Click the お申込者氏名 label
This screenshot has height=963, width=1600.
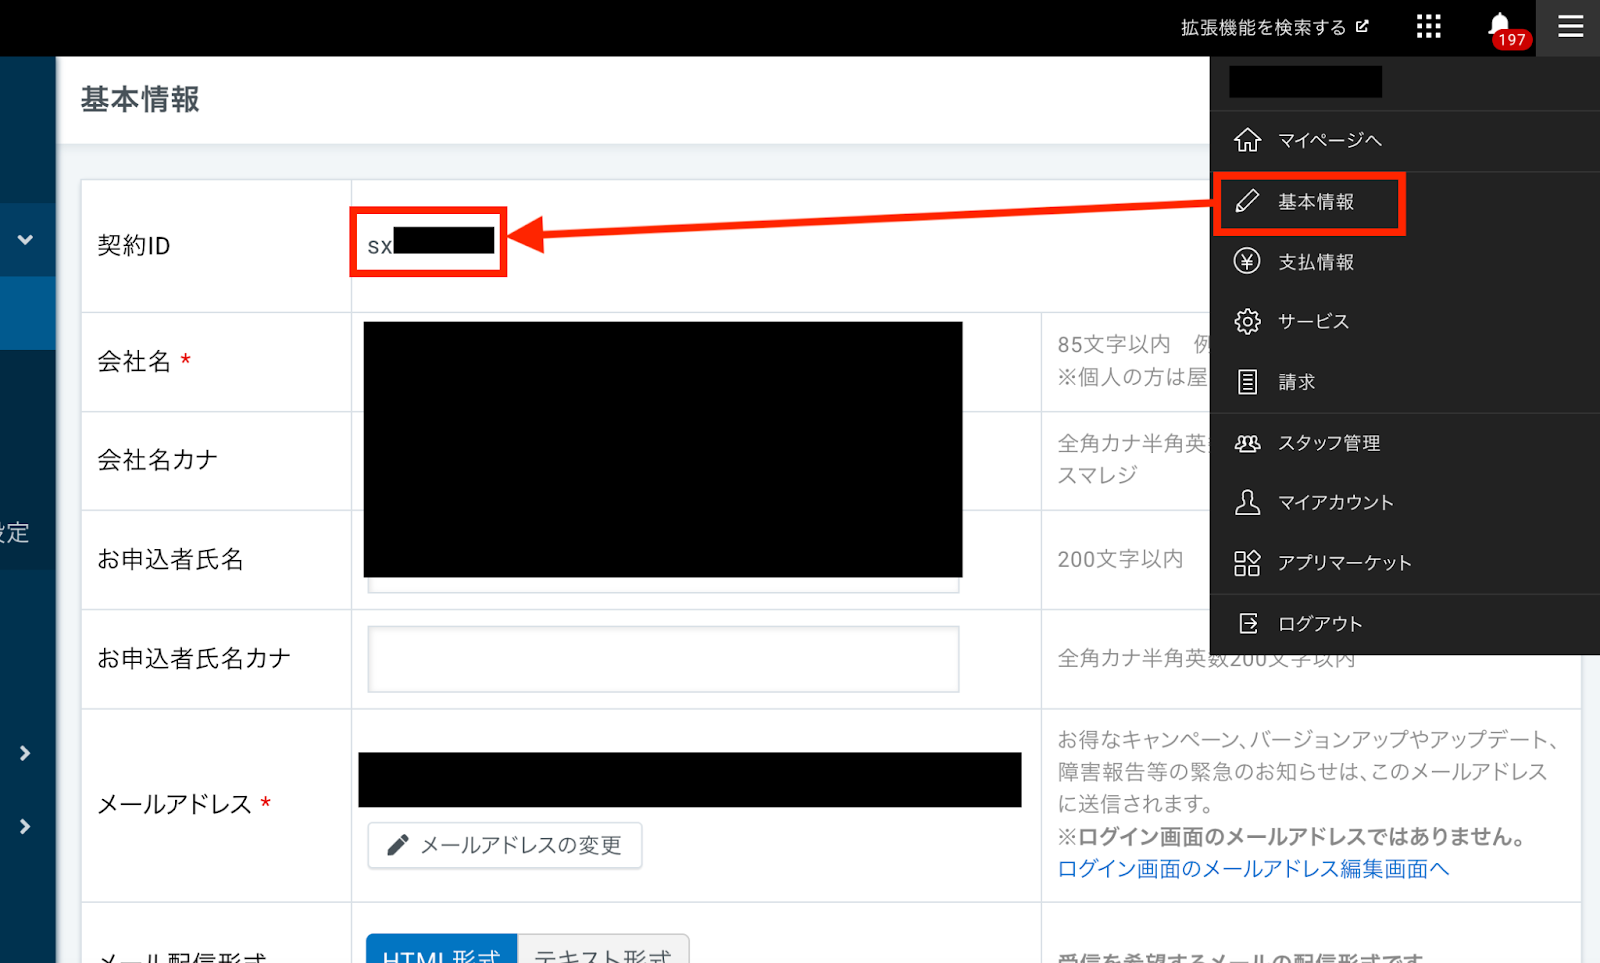tap(170, 559)
